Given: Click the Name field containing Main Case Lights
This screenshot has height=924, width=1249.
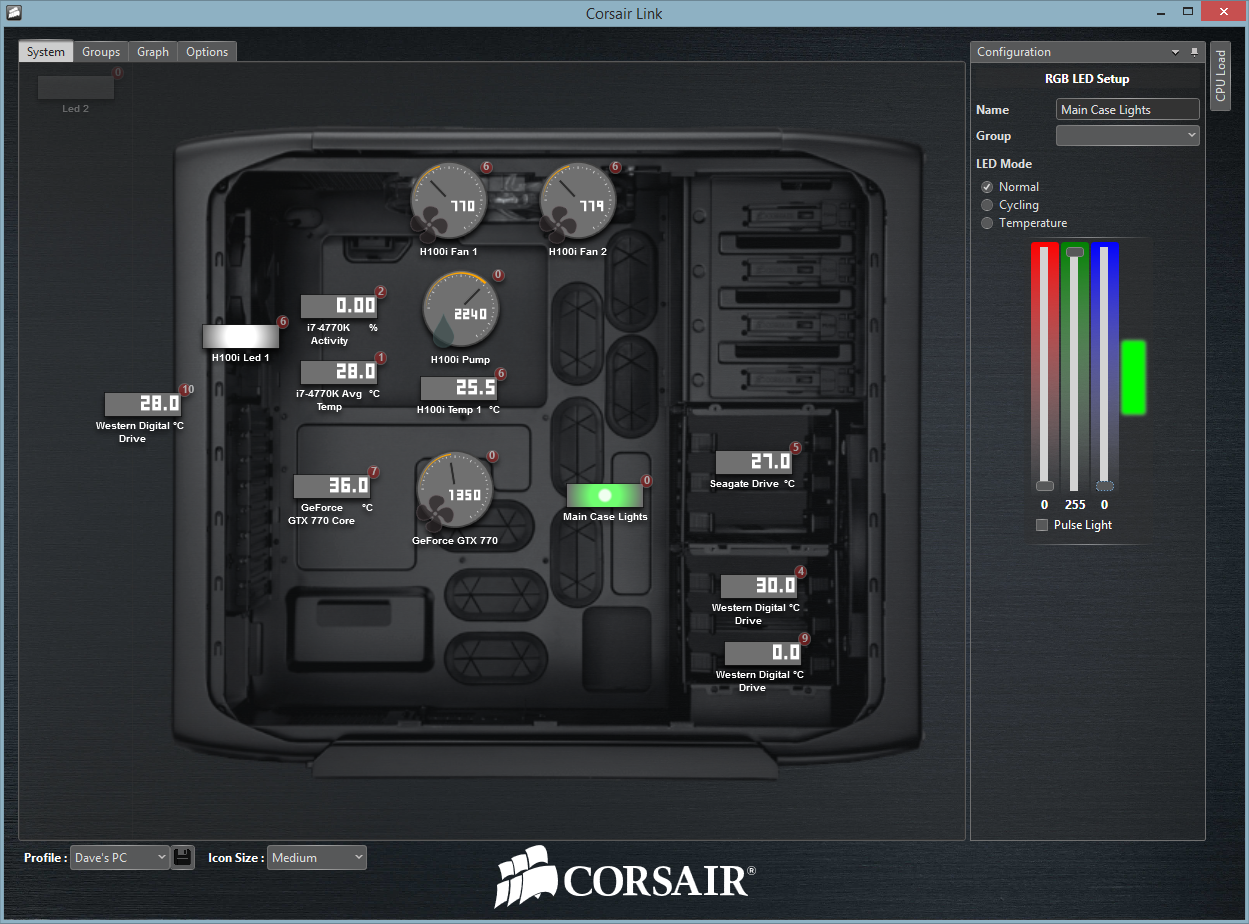Looking at the screenshot, I should pos(1127,110).
